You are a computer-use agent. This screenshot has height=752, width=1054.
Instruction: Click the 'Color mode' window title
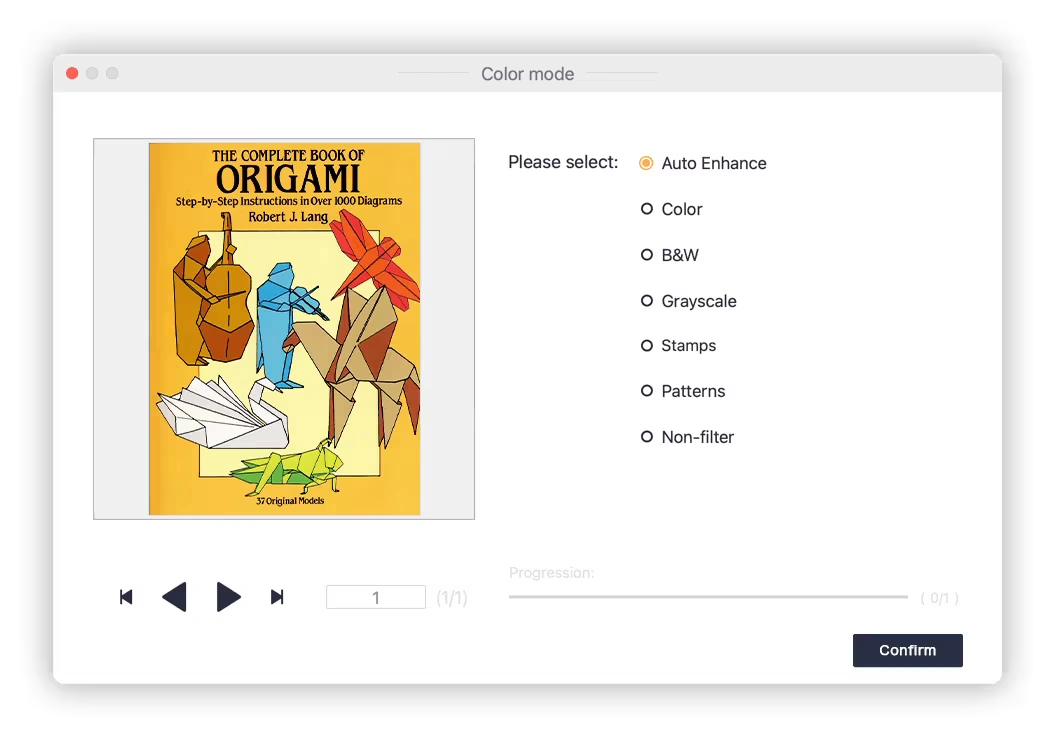click(x=528, y=74)
